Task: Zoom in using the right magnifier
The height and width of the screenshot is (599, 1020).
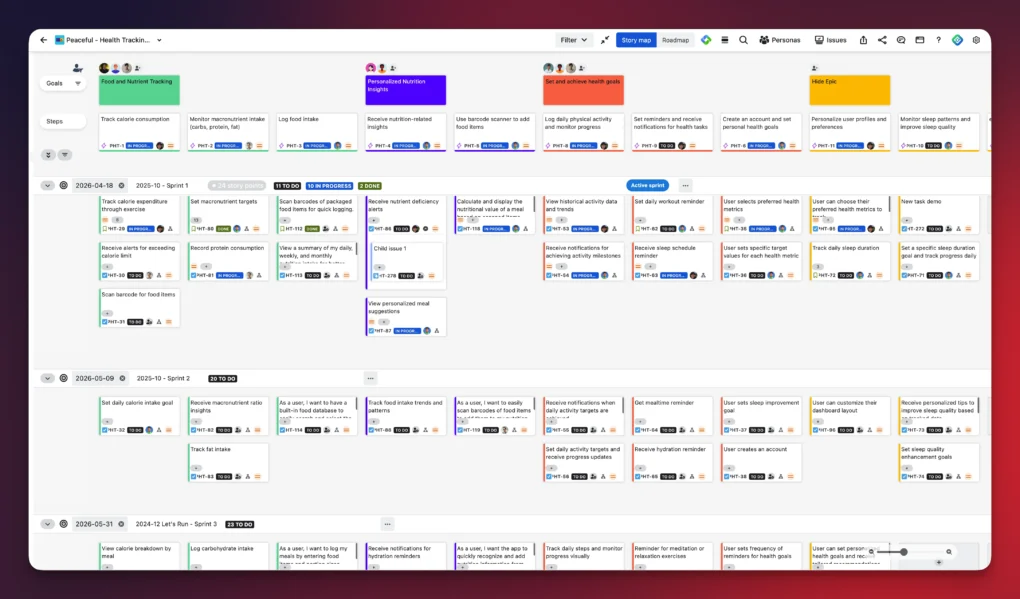Action: [949, 552]
